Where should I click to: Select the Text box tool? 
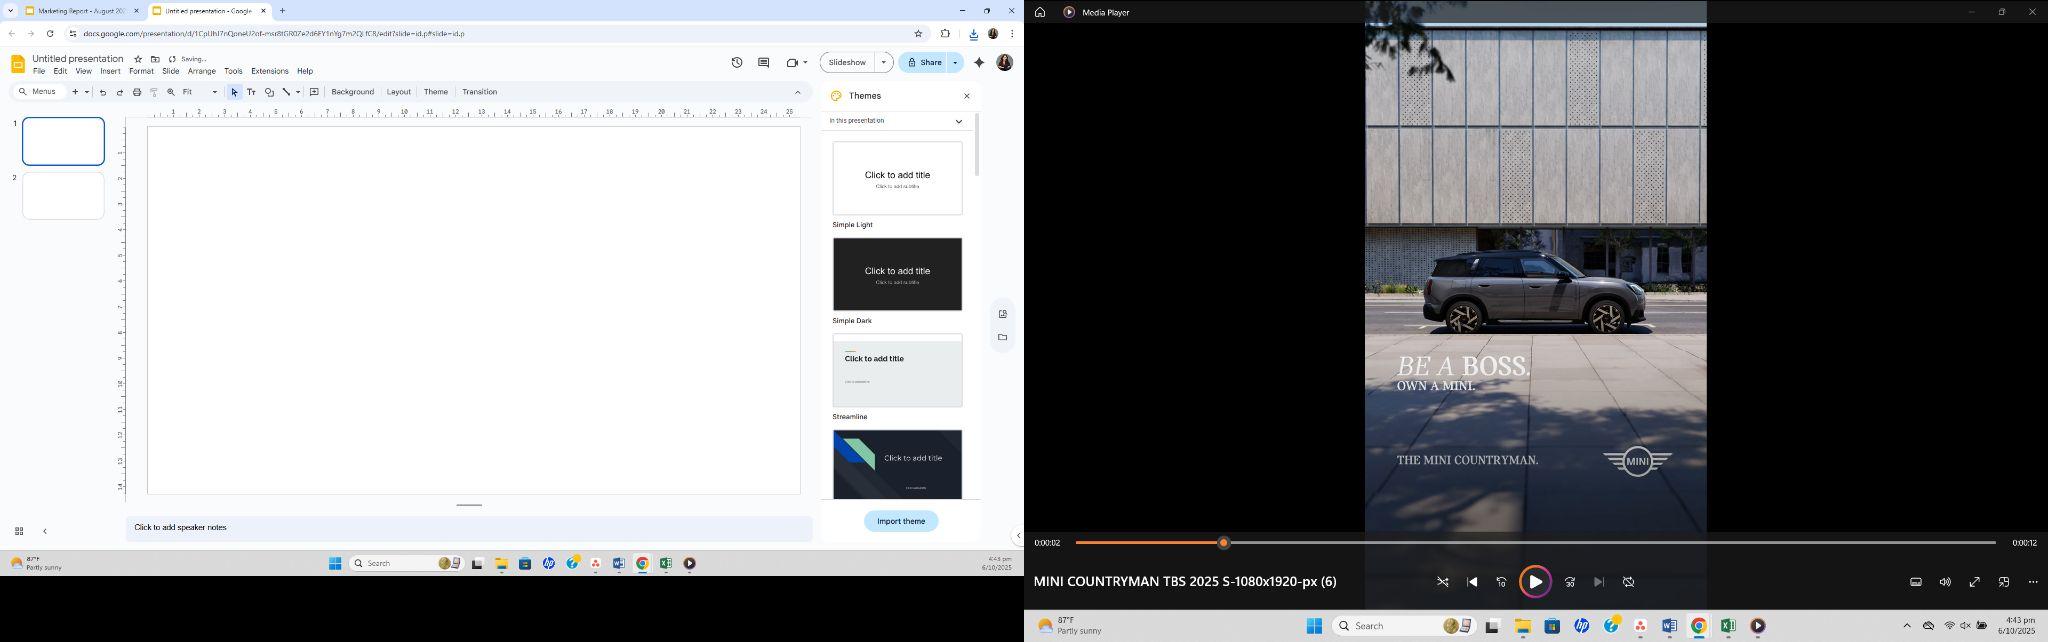pos(251,92)
